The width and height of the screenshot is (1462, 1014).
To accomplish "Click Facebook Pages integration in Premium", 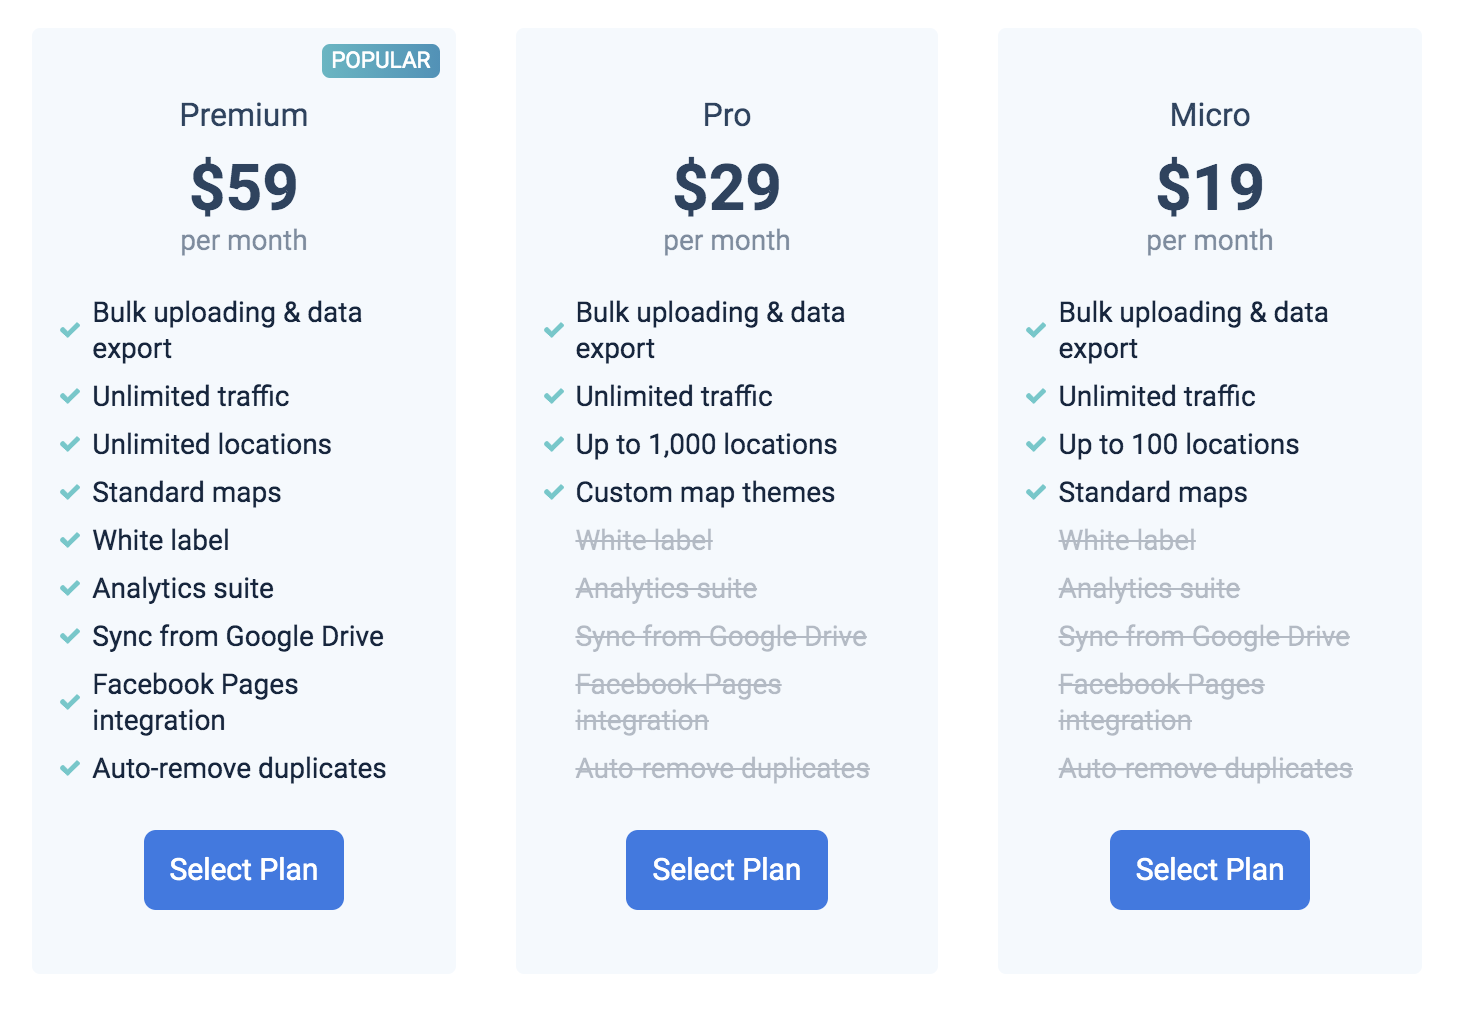I will pos(196,702).
